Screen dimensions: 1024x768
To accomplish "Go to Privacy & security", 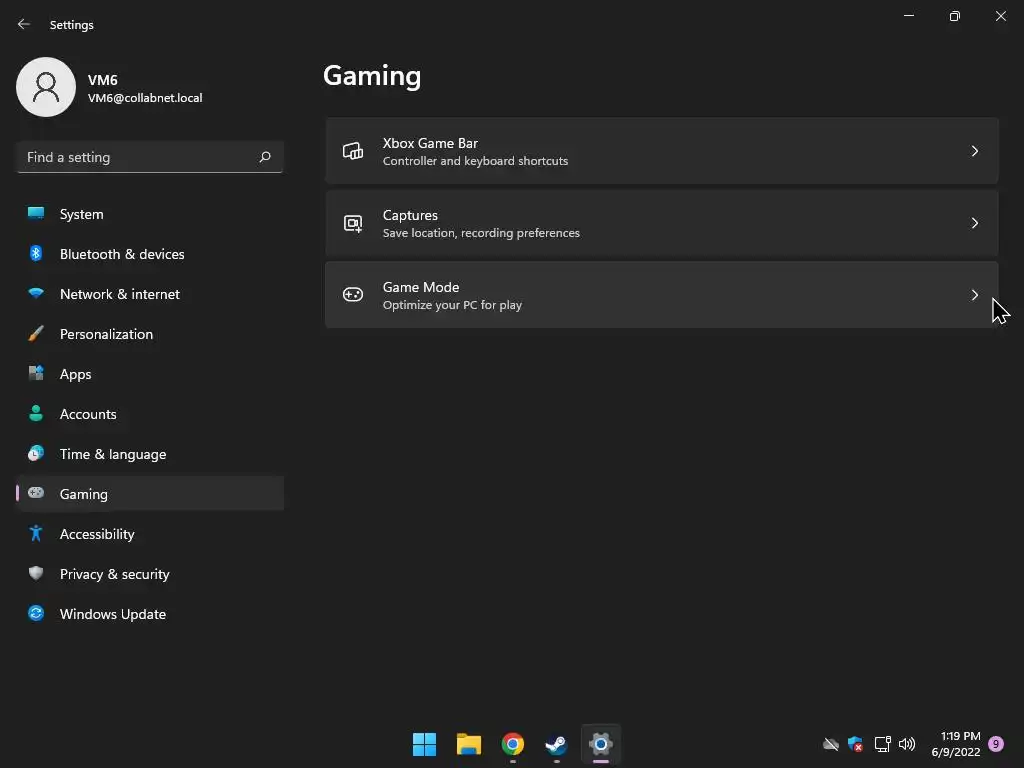I will 150,574.
